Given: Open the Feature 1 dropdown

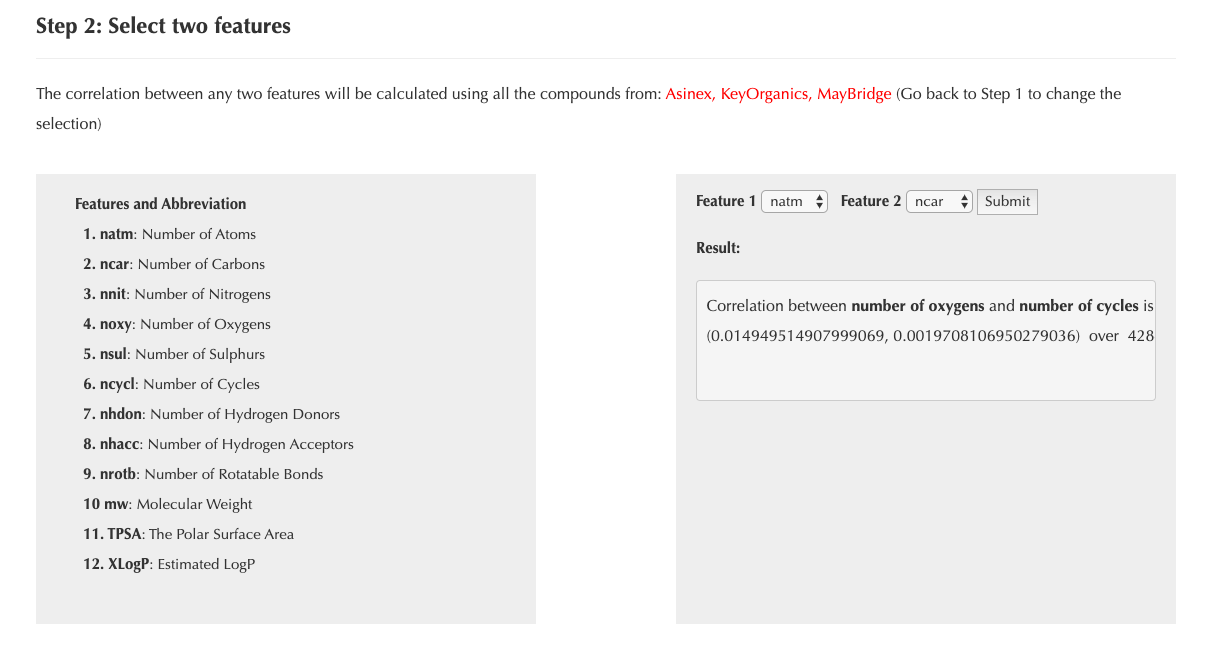Looking at the screenshot, I should [794, 202].
